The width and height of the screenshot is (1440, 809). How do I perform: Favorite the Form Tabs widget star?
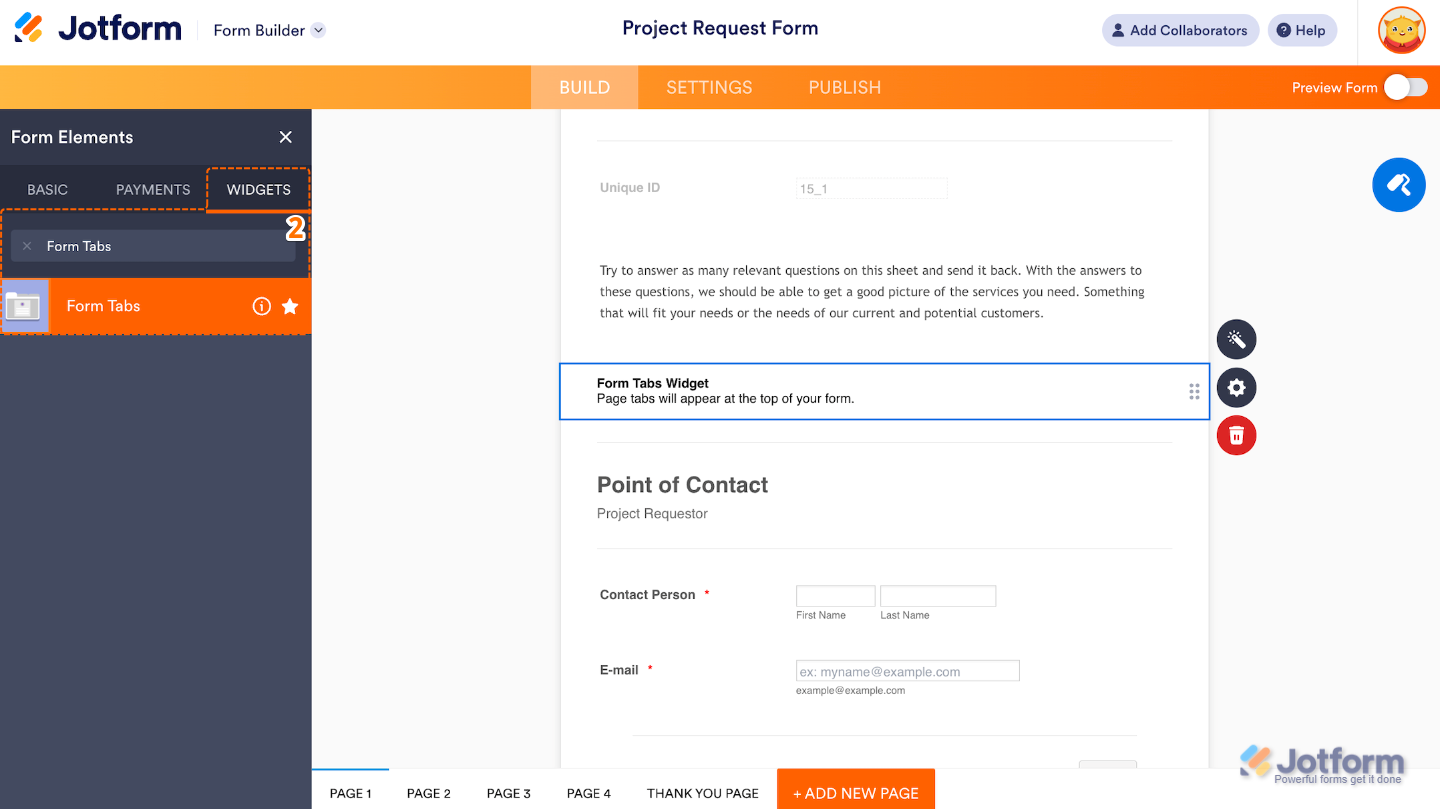tap(290, 306)
